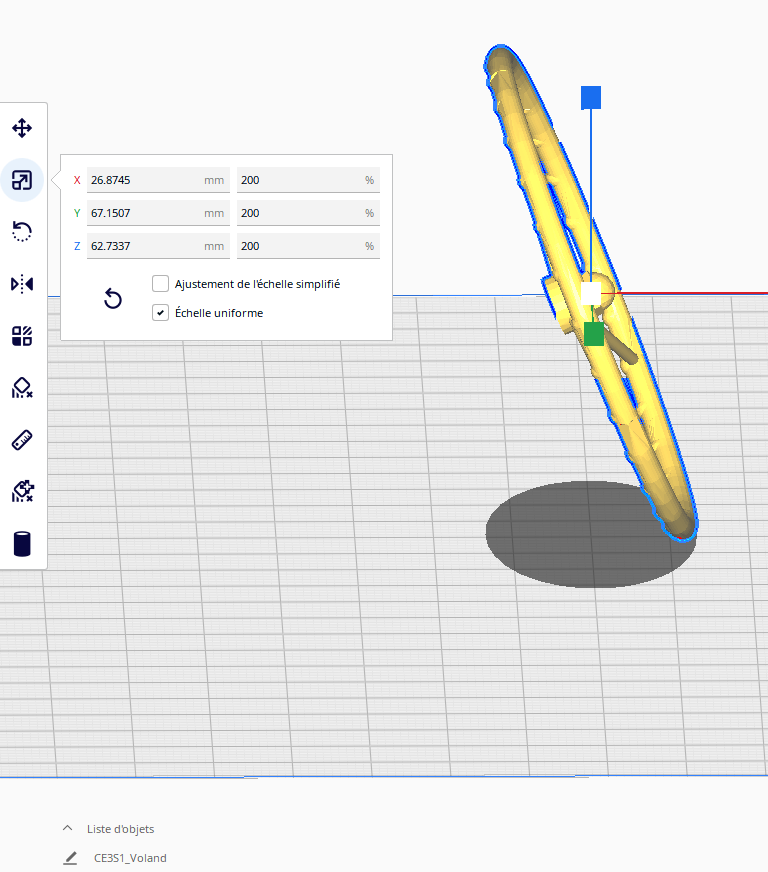
Task: Edit the X scale percentage field
Action: (308, 180)
